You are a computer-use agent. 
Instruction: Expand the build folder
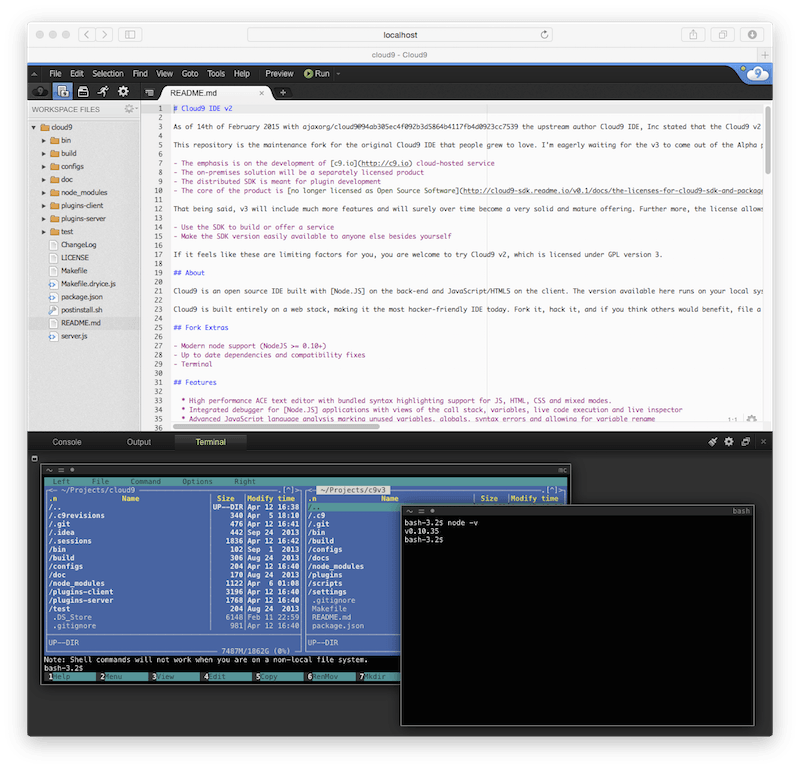coord(44,154)
